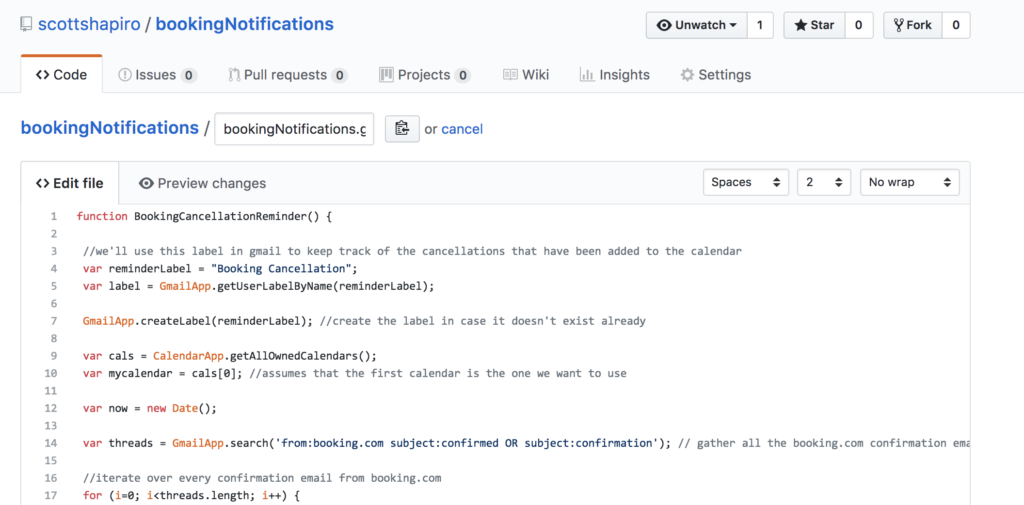The image size is (1024, 505).
Task: Fork the bookingNotifications repository
Action: pyautogui.click(x=912, y=25)
